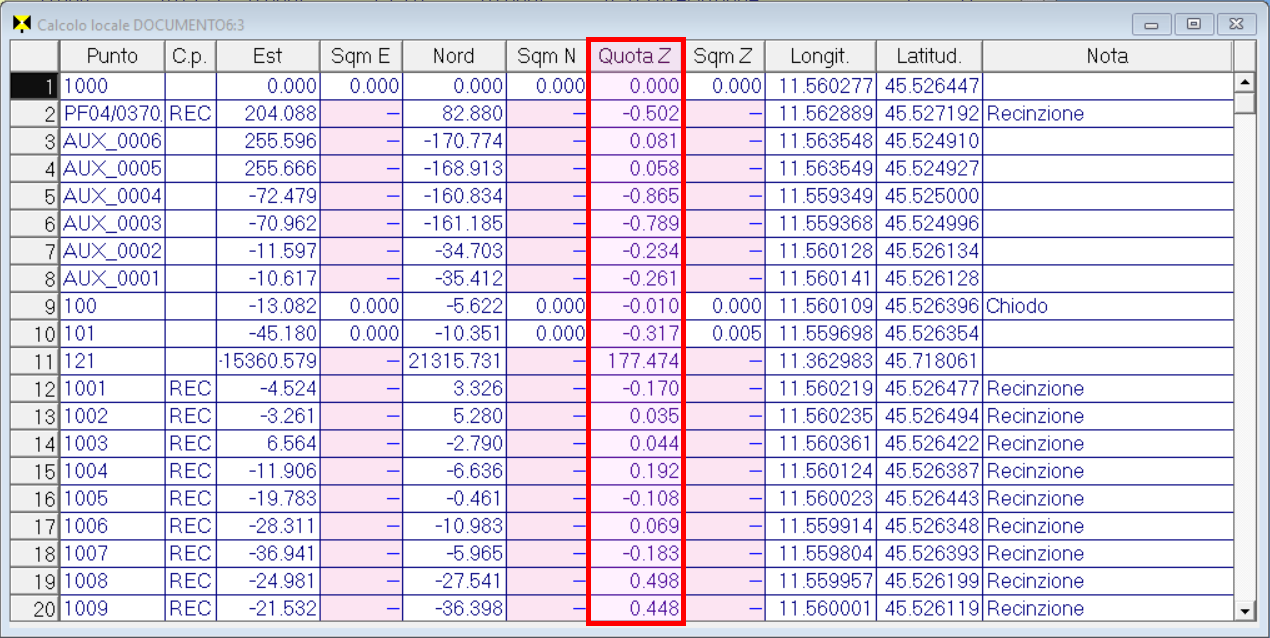This screenshot has width=1270, height=638.
Task: Select the Quota Z column header
Action: (x=635, y=56)
